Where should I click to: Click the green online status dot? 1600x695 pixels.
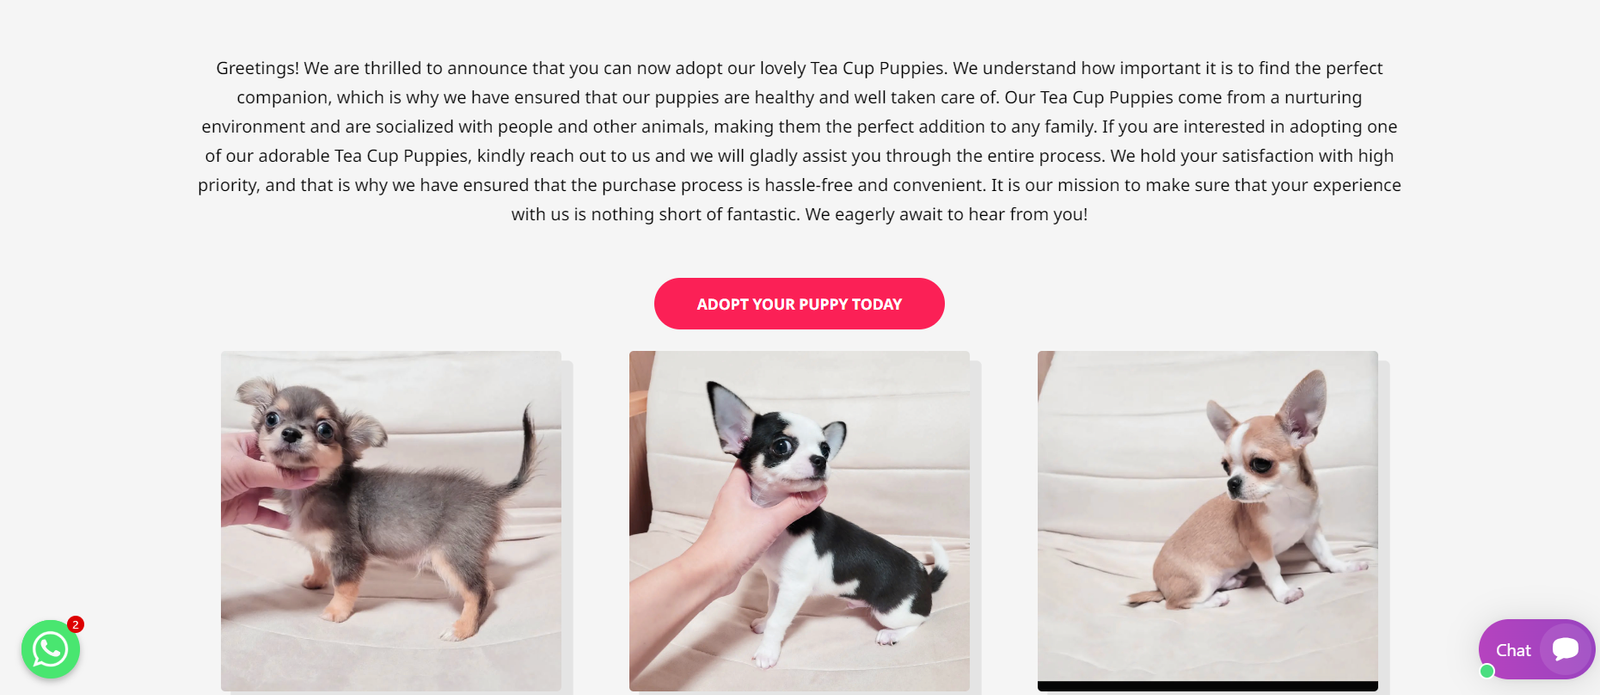[x=1487, y=671]
